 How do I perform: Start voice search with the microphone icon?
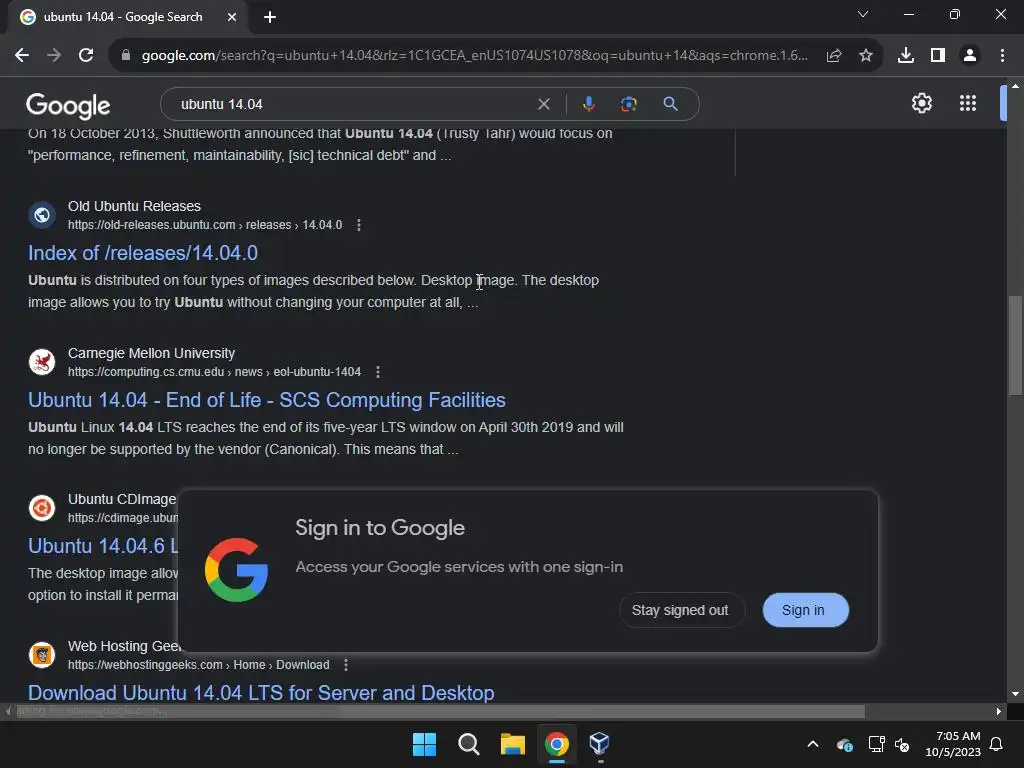point(588,104)
